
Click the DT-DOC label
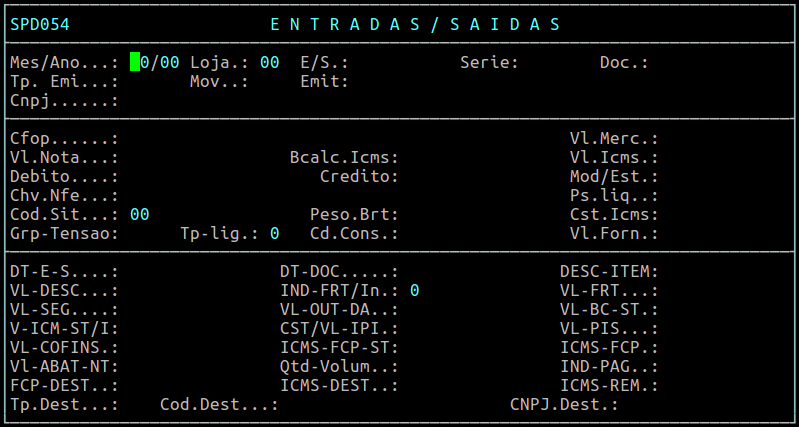click(339, 271)
